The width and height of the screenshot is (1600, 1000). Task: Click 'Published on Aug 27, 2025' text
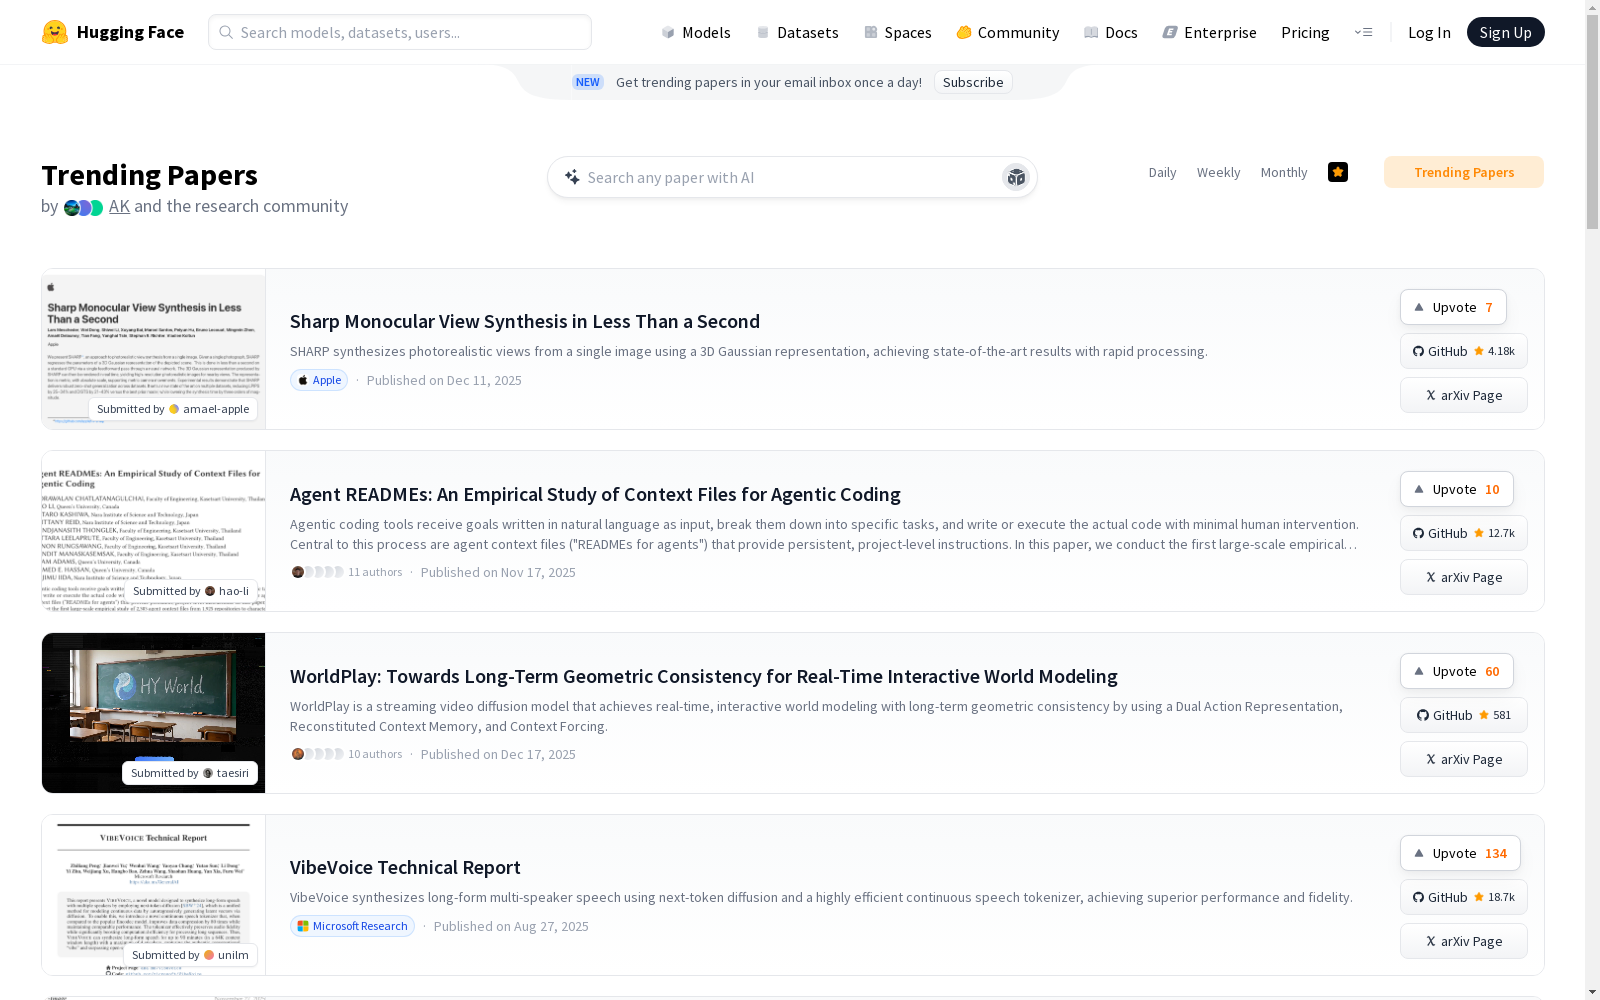(x=511, y=926)
